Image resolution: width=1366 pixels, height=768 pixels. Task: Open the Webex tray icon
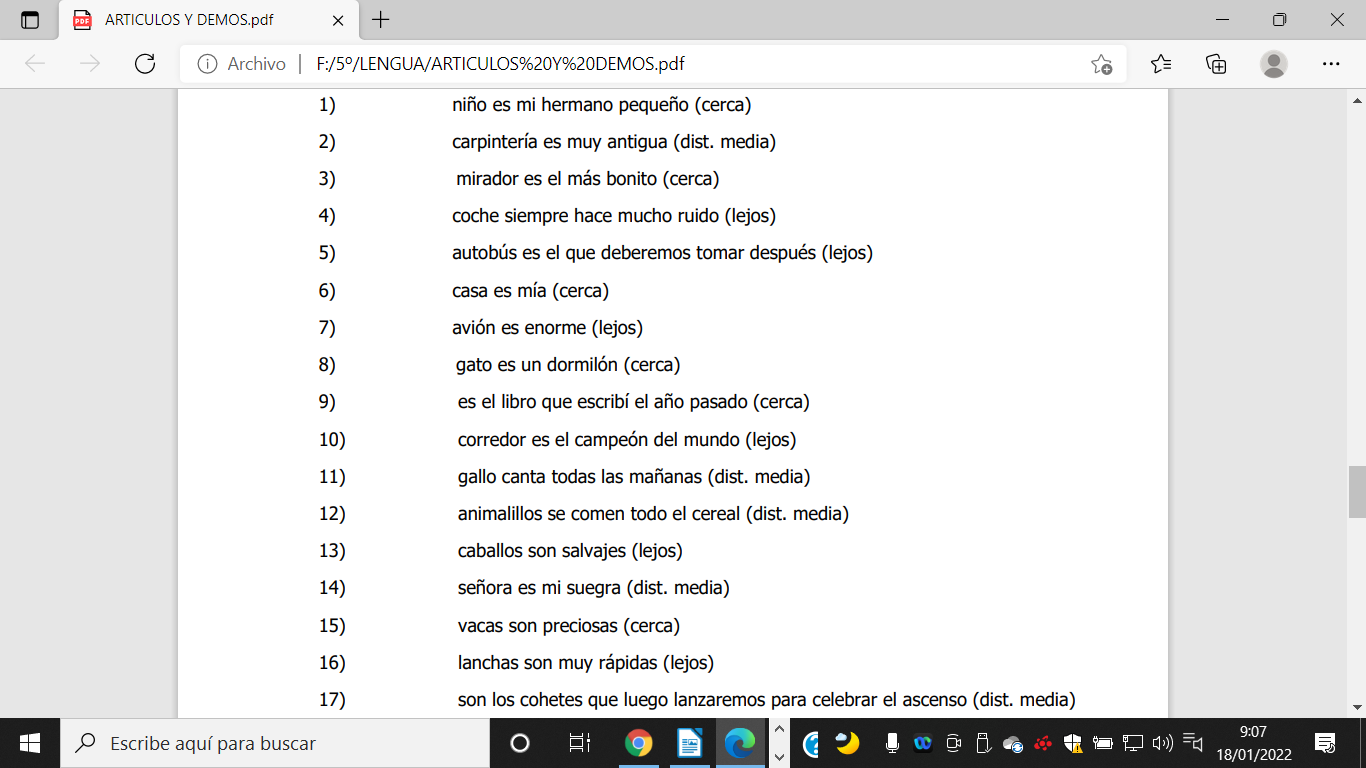click(922, 743)
